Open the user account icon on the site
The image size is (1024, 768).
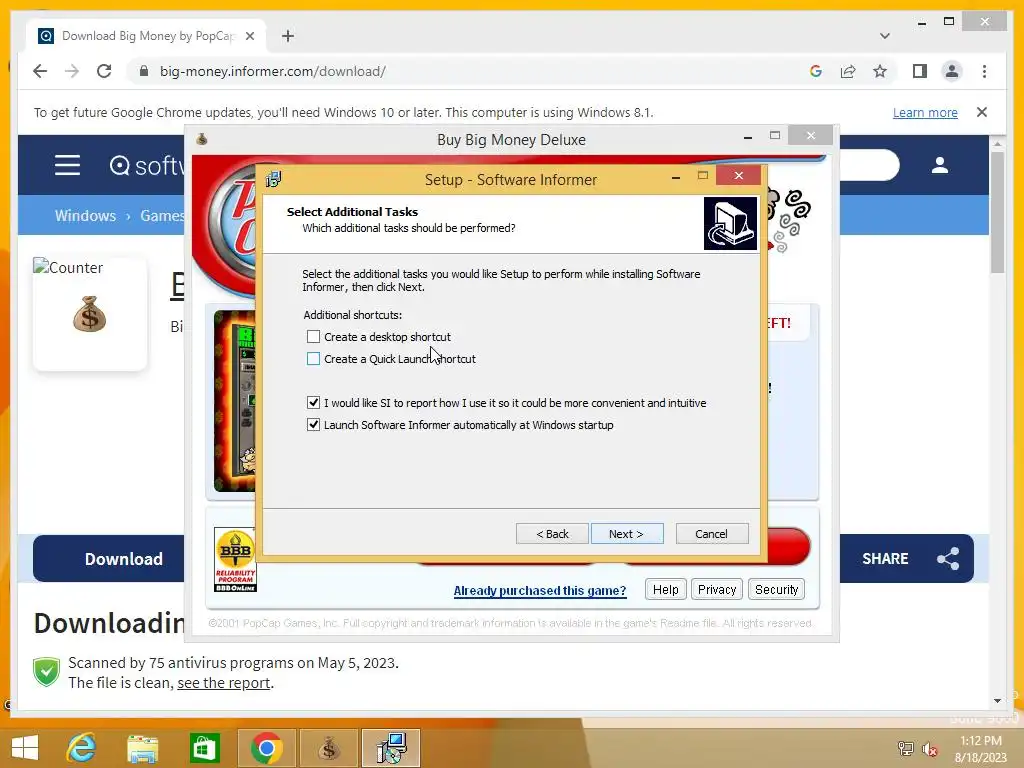[940, 165]
